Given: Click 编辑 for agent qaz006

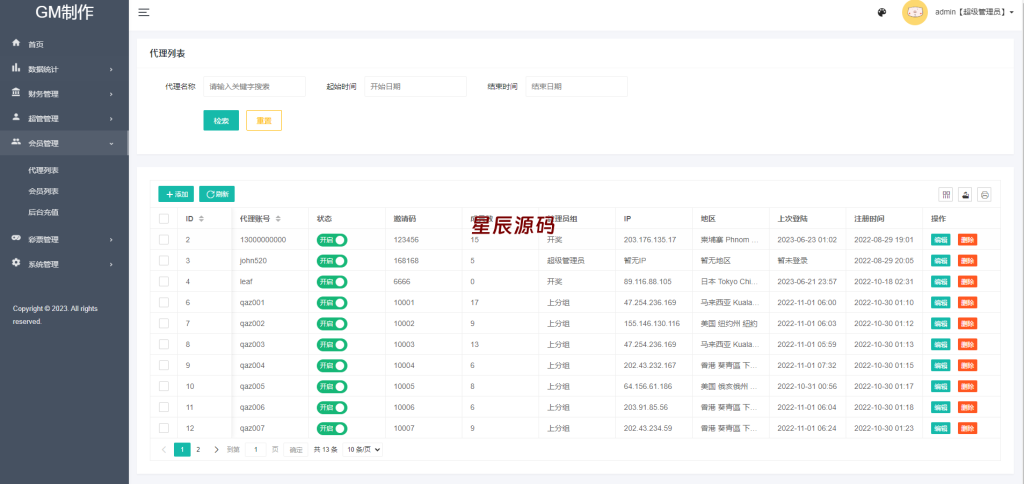Looking at the screenshot, I should pyautogui.click(x=940, y=407).
